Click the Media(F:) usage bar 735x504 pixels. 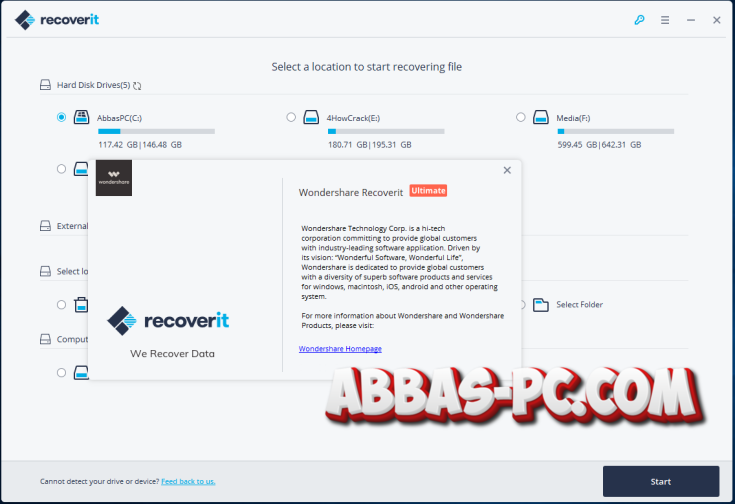616,131
